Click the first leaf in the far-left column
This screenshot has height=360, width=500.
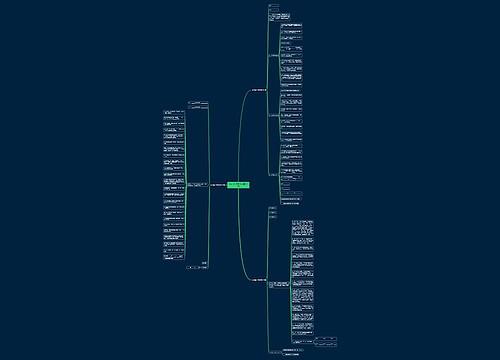174,112
